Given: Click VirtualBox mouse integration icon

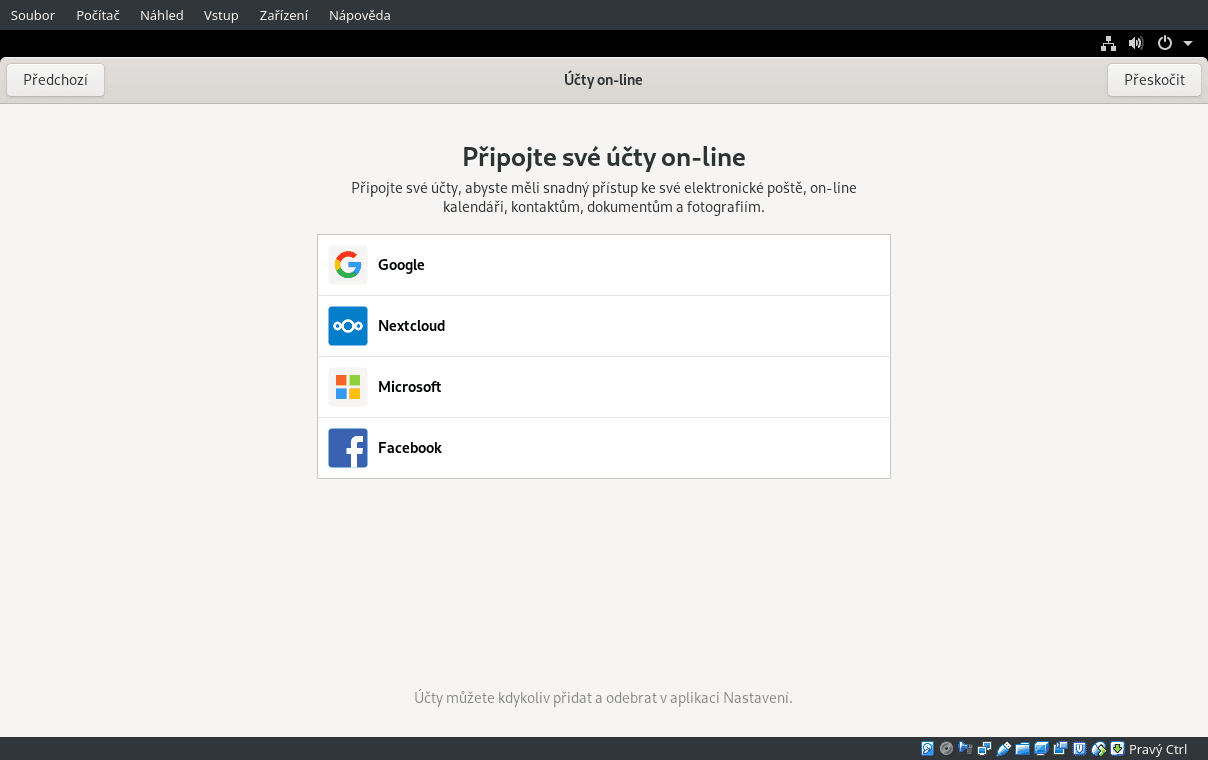Looking at the screenshot, I should [x=1099, y=749].
